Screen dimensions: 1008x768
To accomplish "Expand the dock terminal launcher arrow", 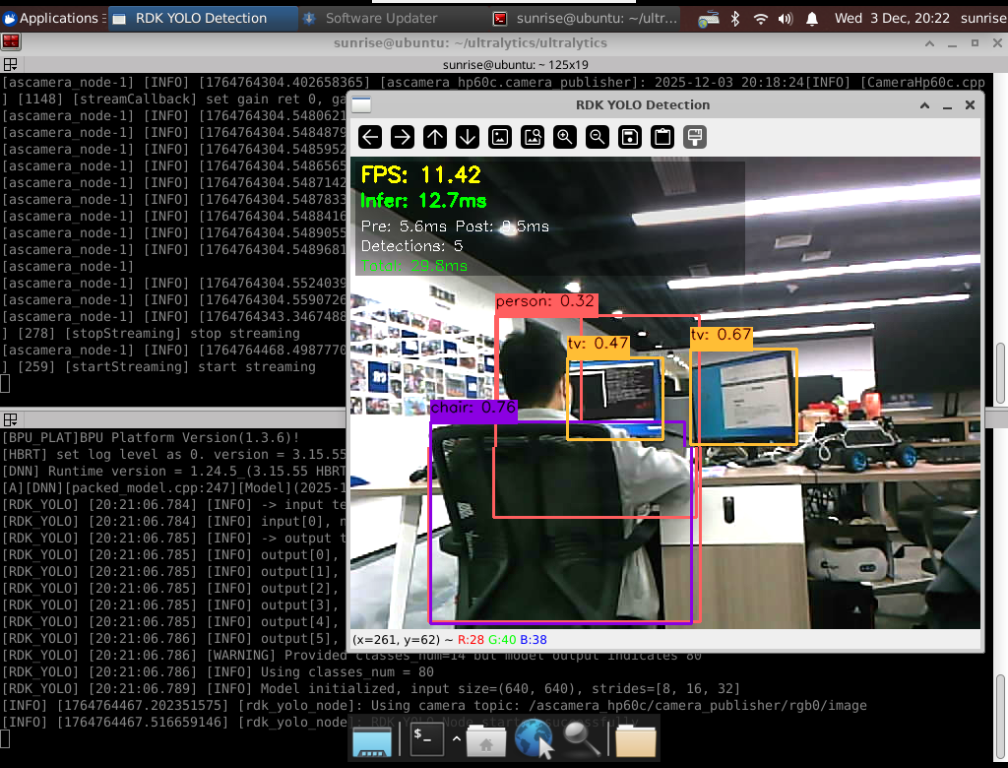I will pos(456,739).
